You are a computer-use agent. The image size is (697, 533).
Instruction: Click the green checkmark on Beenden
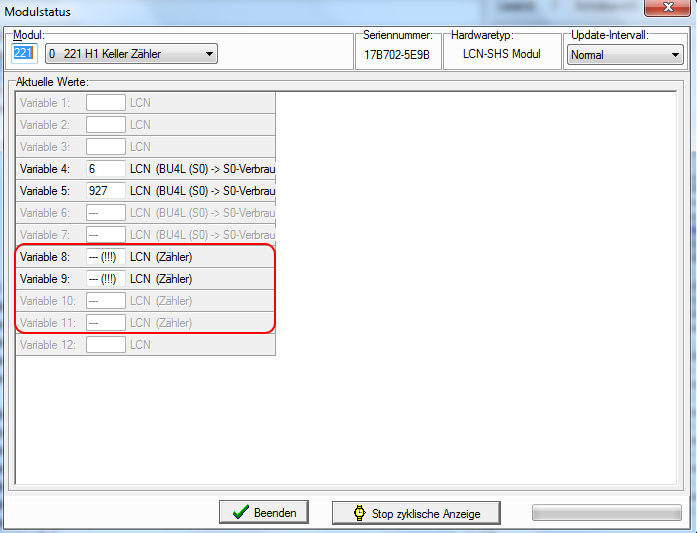click(x=240, y=513)
